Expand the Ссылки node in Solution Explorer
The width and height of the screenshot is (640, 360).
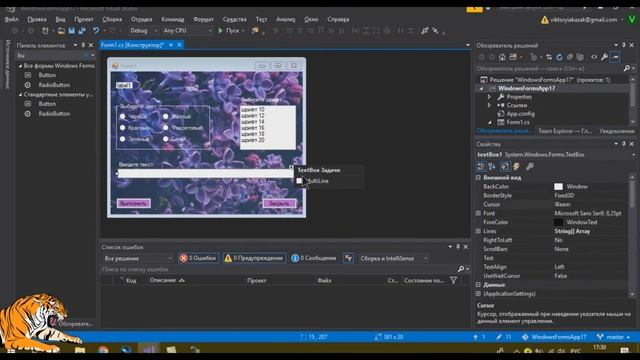pyautogui.click(x=489, y=105)
